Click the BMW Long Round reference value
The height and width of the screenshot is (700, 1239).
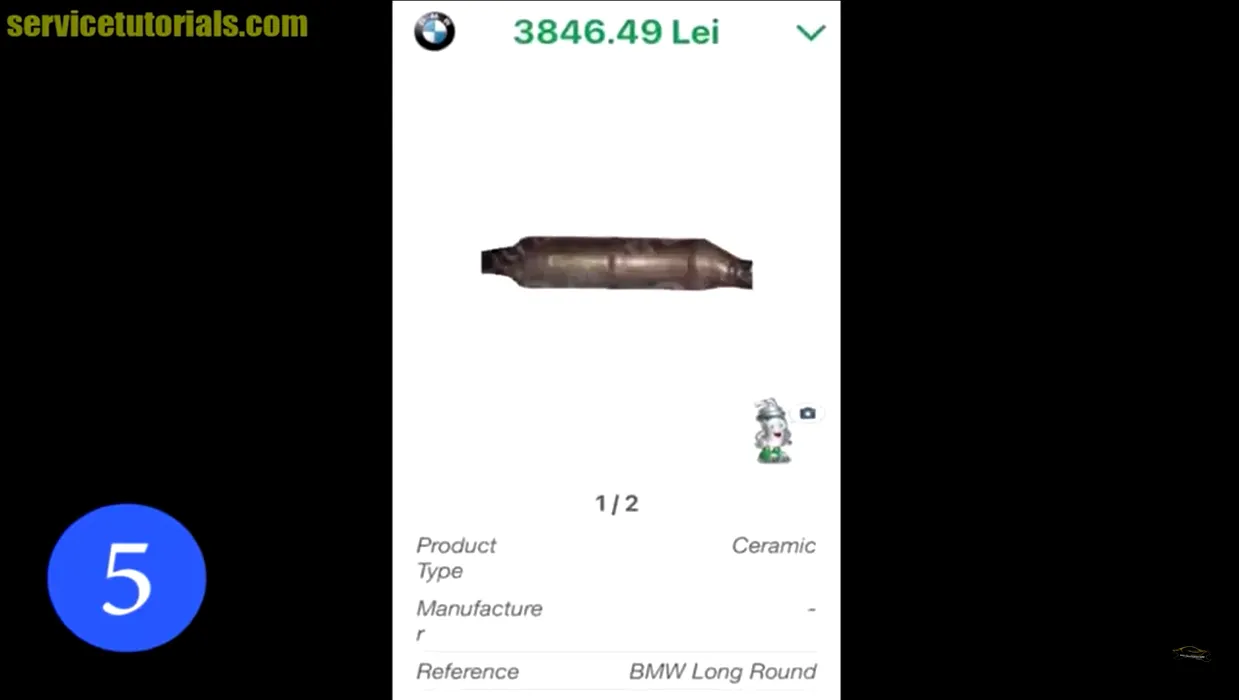[x=723, y=672]
